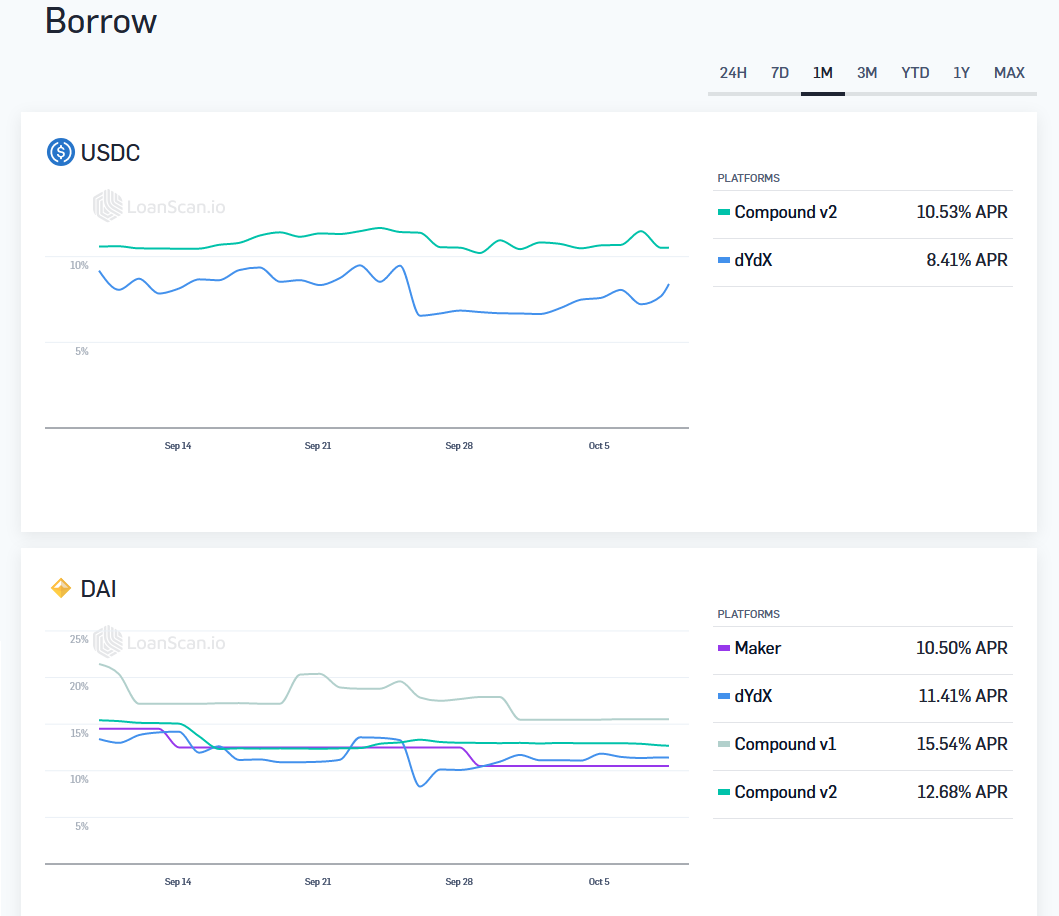Show MAX time range data
The height and width of the screenshot is (916, 1059).
pos(1009,73)
